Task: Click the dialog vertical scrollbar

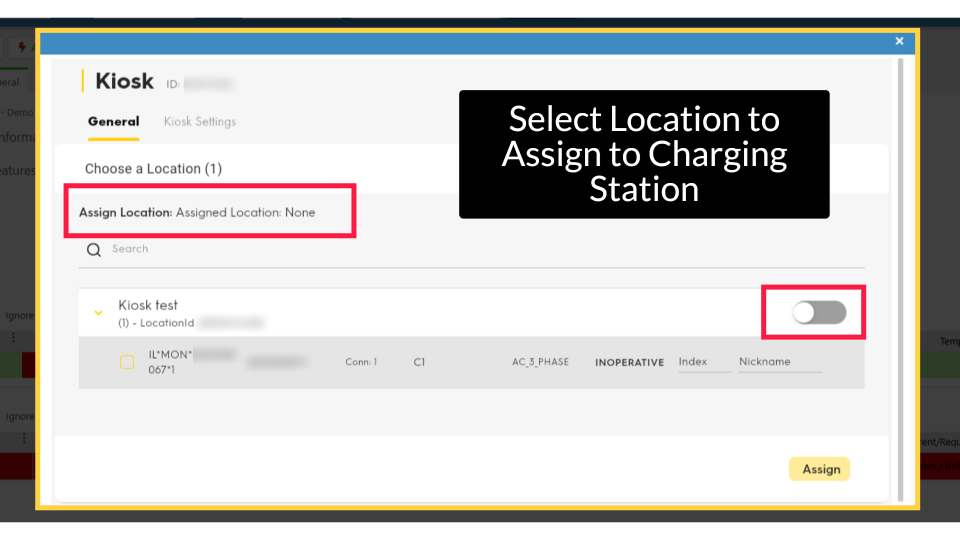Action: tap(900, 279)
